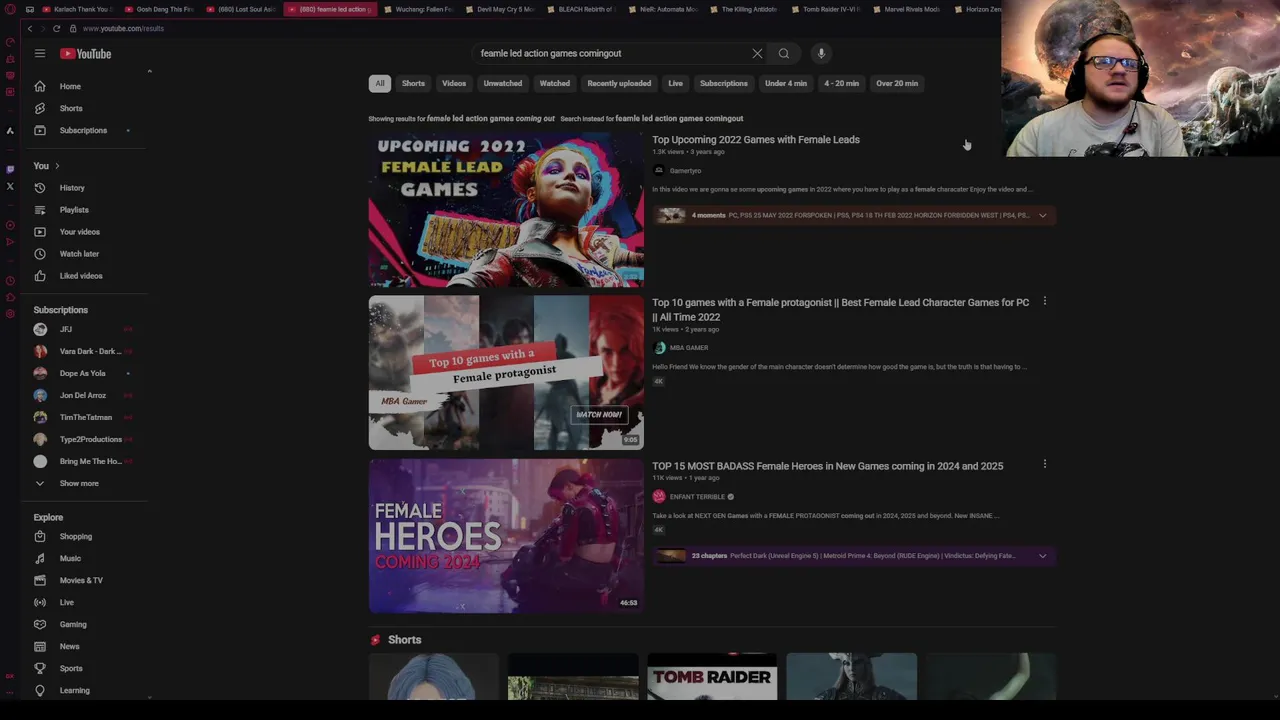Image resolution: width=1280 pixels, height=720 pixels.
Task: Switch to 'NieR: Automata' browser tab
Action: pyautogui.click(x=662, y=9)
